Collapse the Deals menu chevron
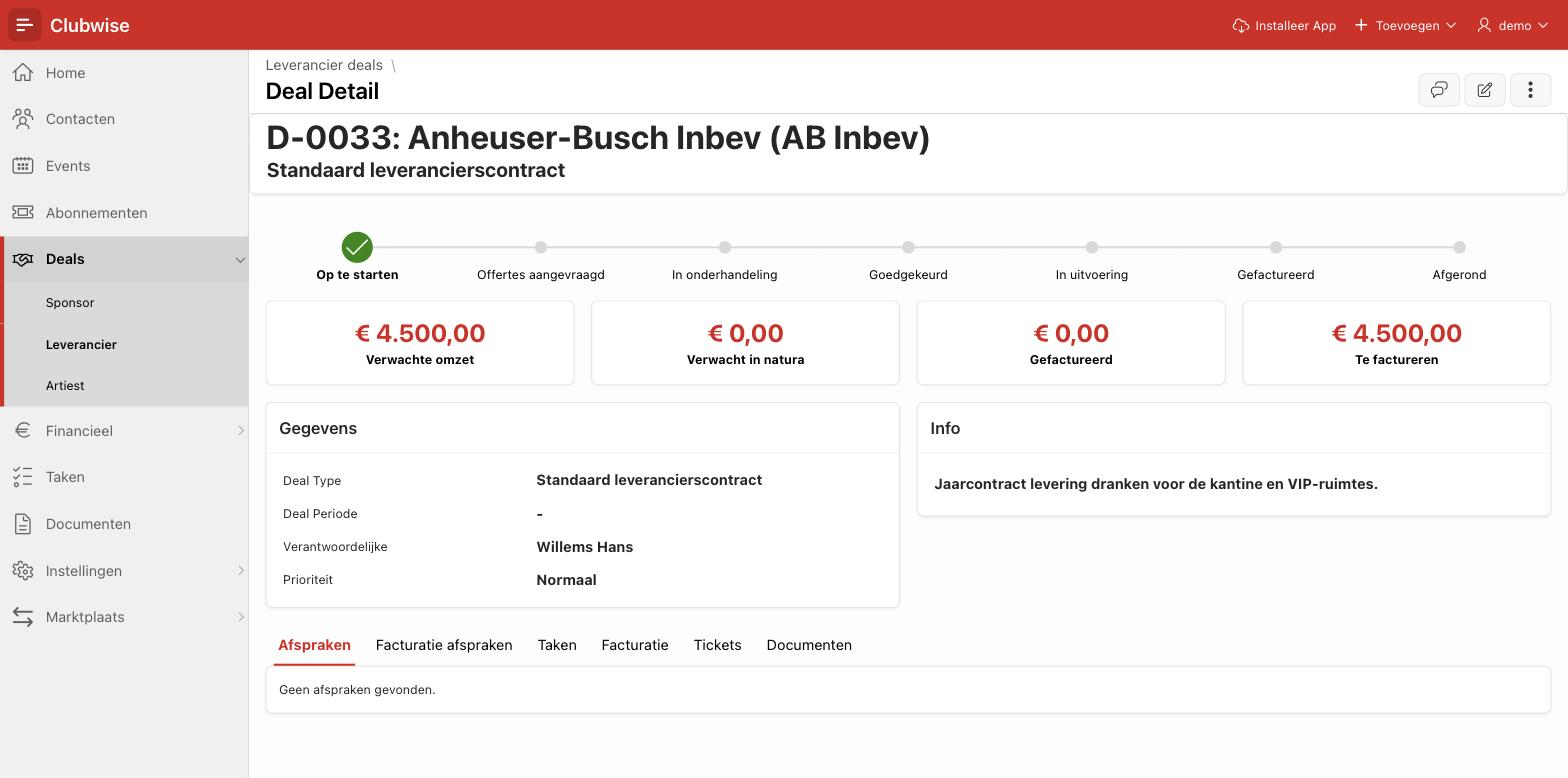Image resolution: width=1568 pixels, height=778 pixels. click(240, 260)
